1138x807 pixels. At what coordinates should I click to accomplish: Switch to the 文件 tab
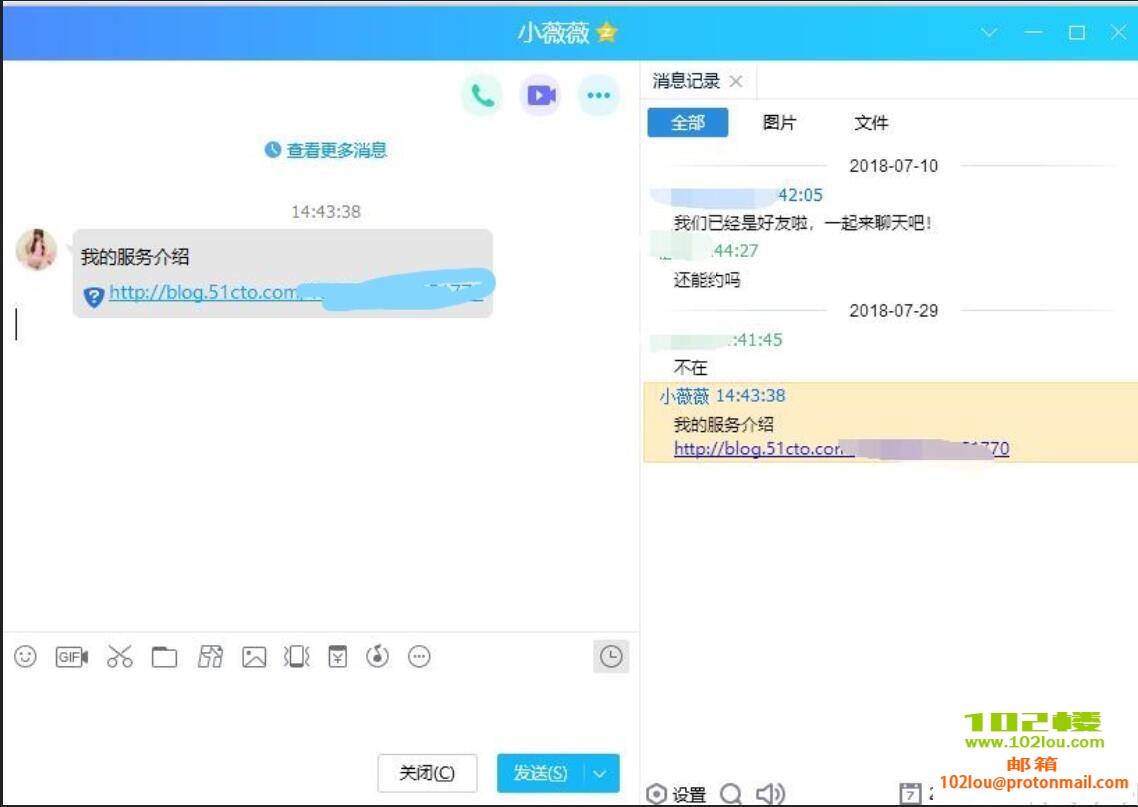pyautogui.click(x=871, y=123)
